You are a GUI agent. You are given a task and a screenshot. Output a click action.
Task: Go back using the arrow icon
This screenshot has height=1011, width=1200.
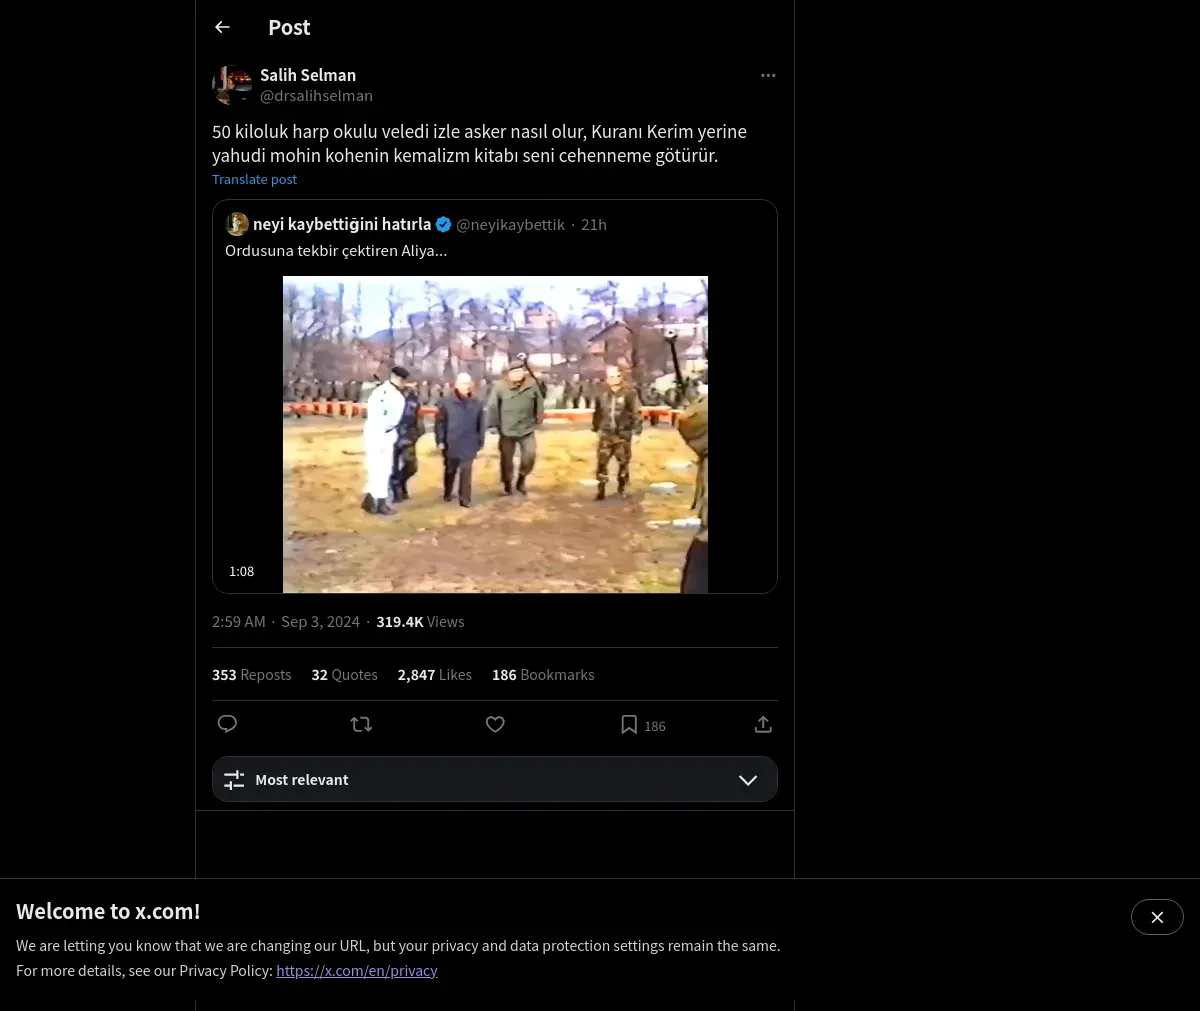222,27
